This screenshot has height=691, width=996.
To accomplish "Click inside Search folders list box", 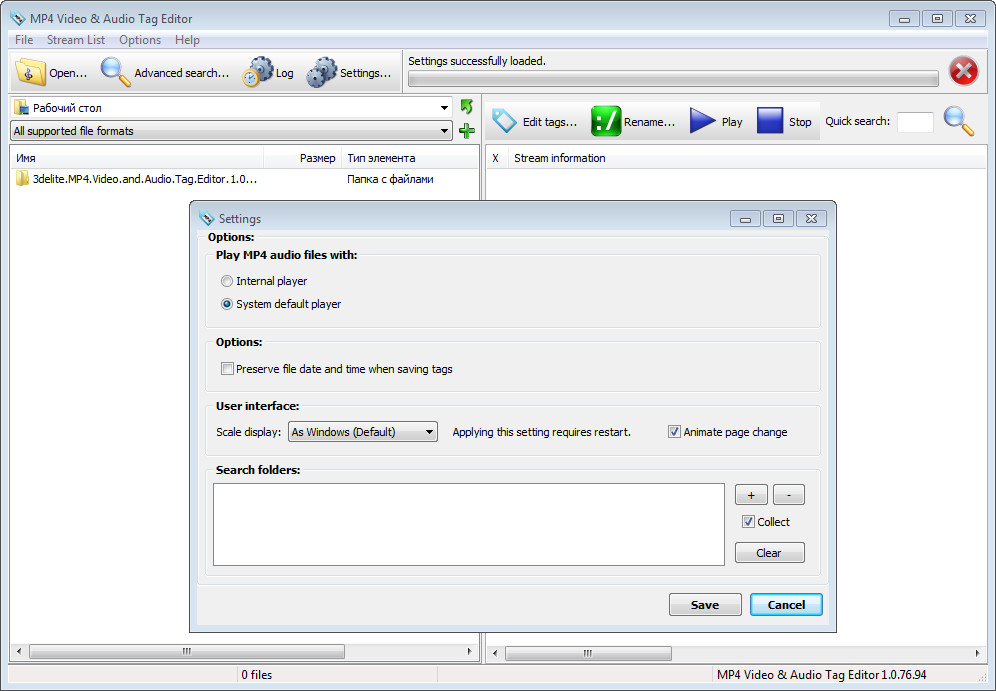I will [469, 525].
